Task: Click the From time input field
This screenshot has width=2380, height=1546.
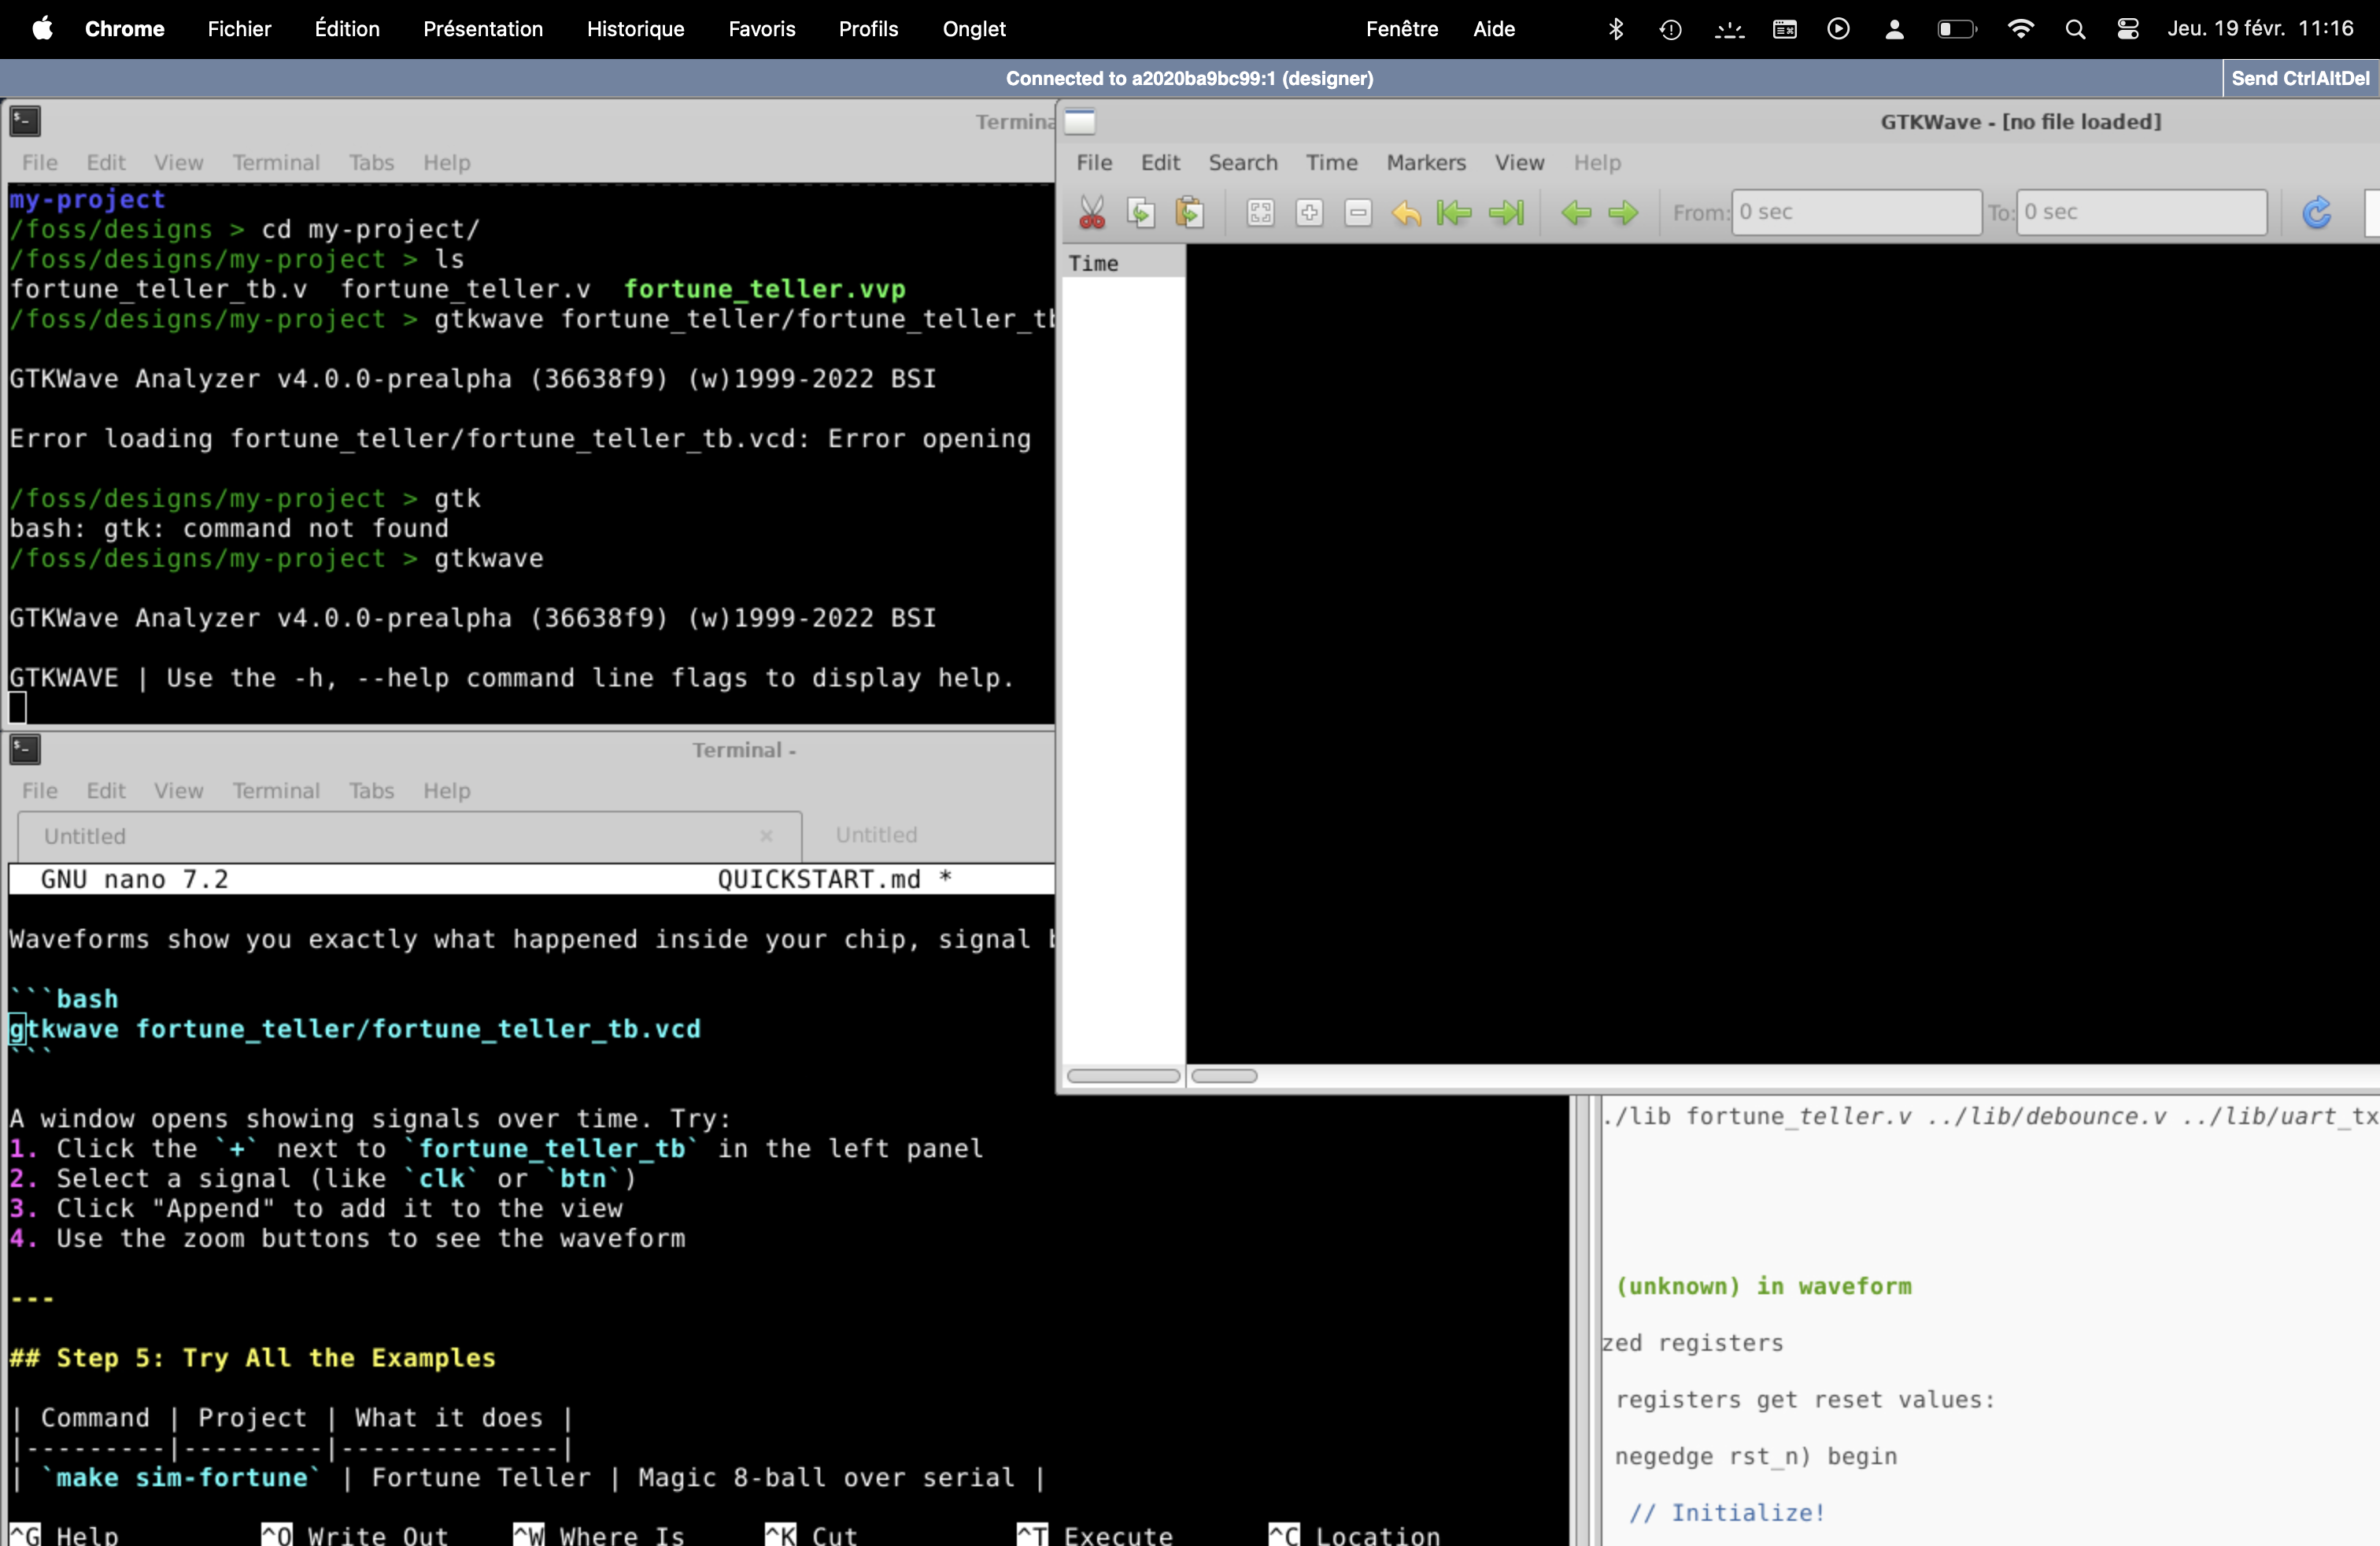Action: [1855, 212]
